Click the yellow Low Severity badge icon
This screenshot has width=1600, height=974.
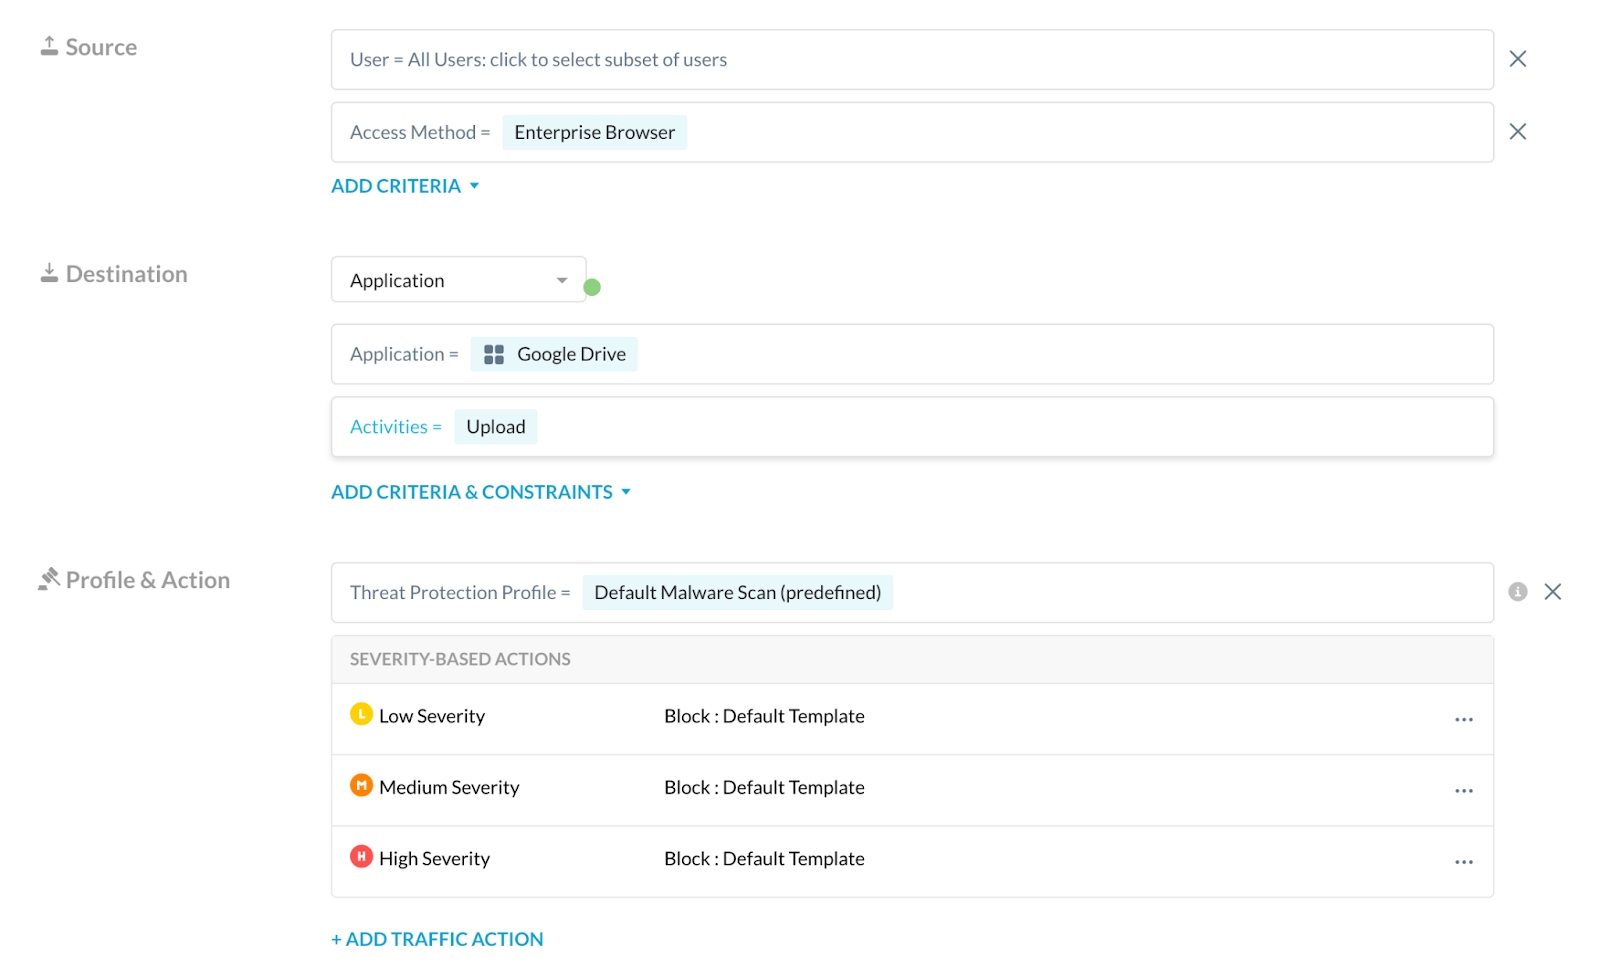[361, 714]
